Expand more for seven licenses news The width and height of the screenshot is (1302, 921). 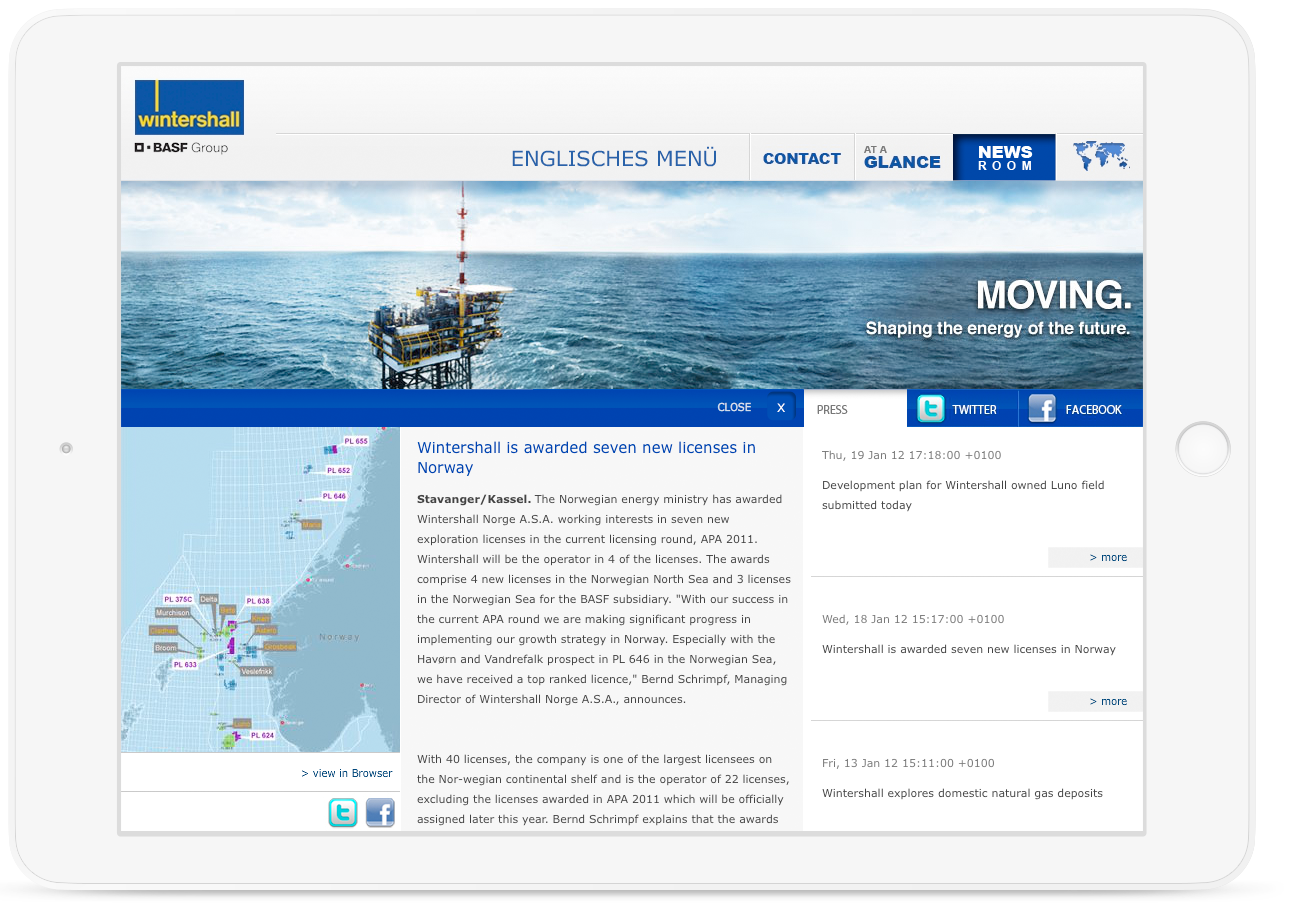pos(1107,701)
